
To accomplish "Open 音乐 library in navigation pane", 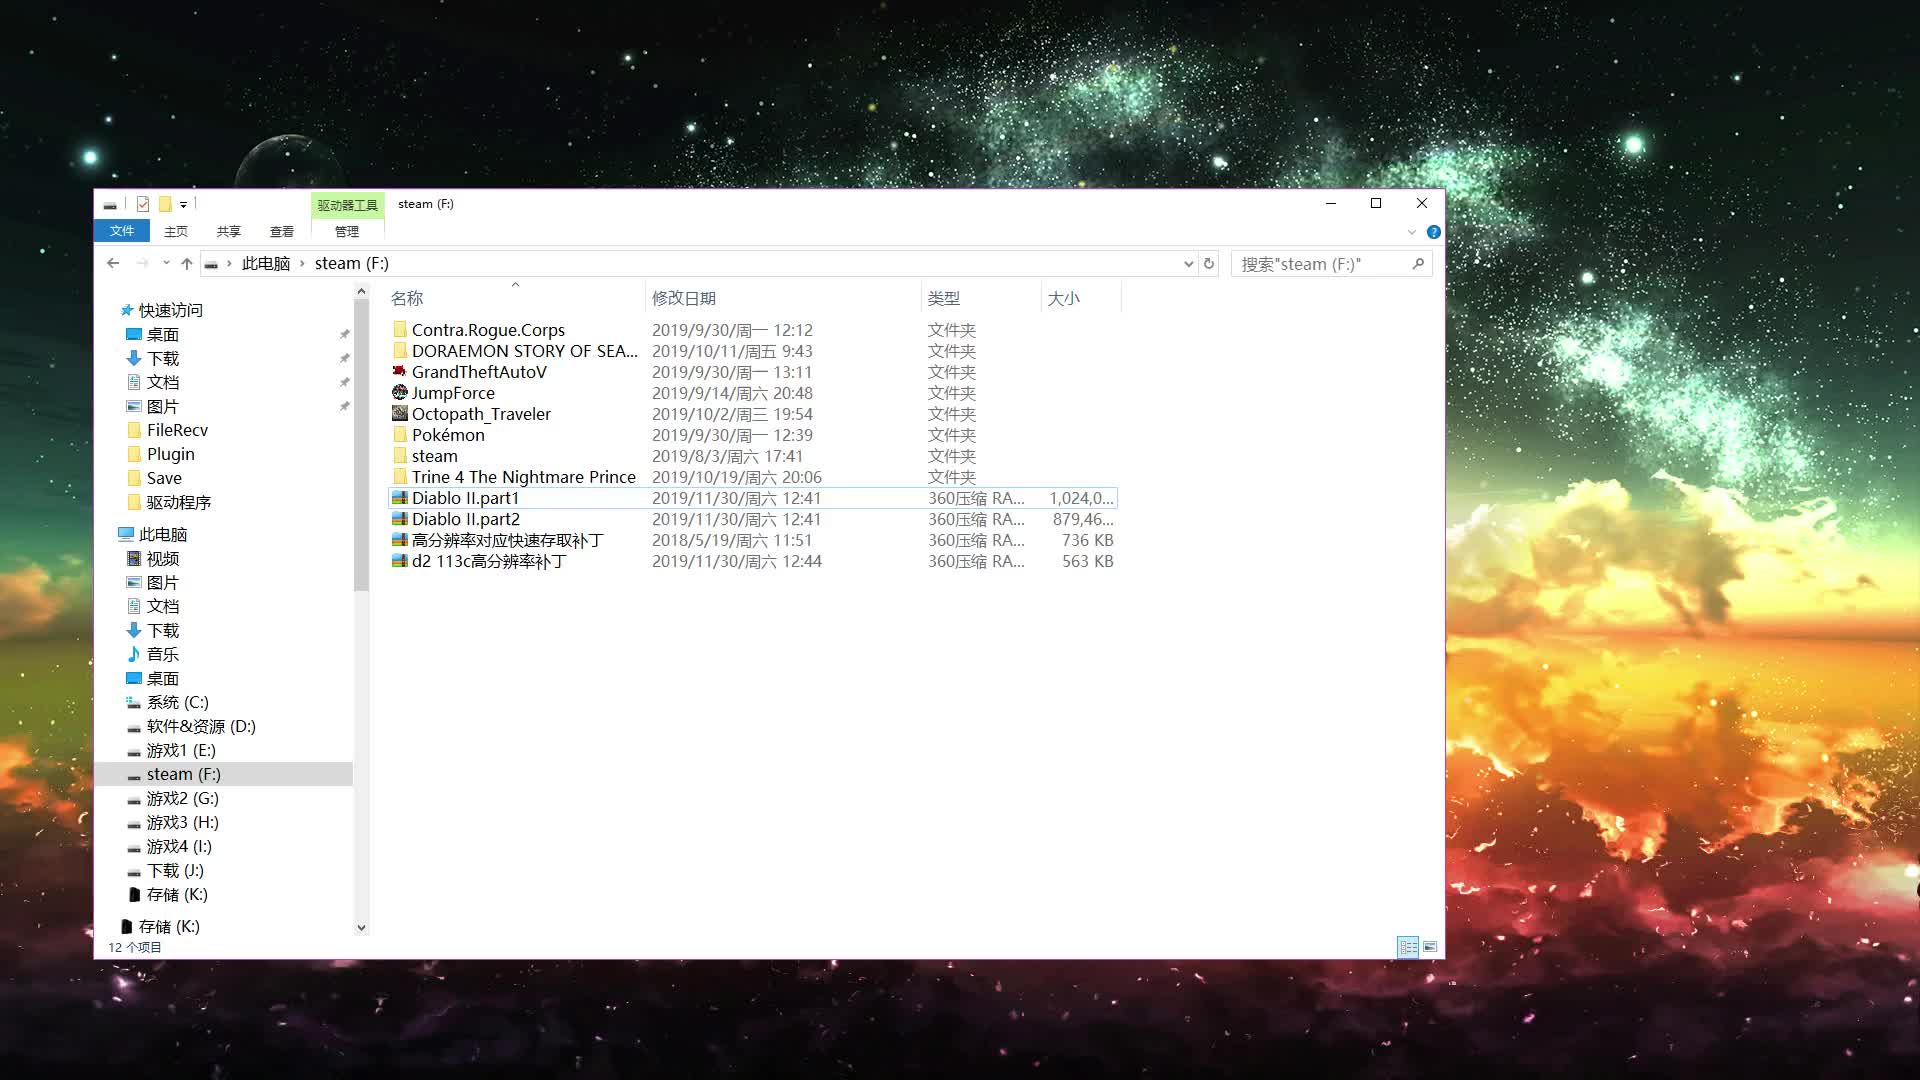I will click(x=162, y=654).
